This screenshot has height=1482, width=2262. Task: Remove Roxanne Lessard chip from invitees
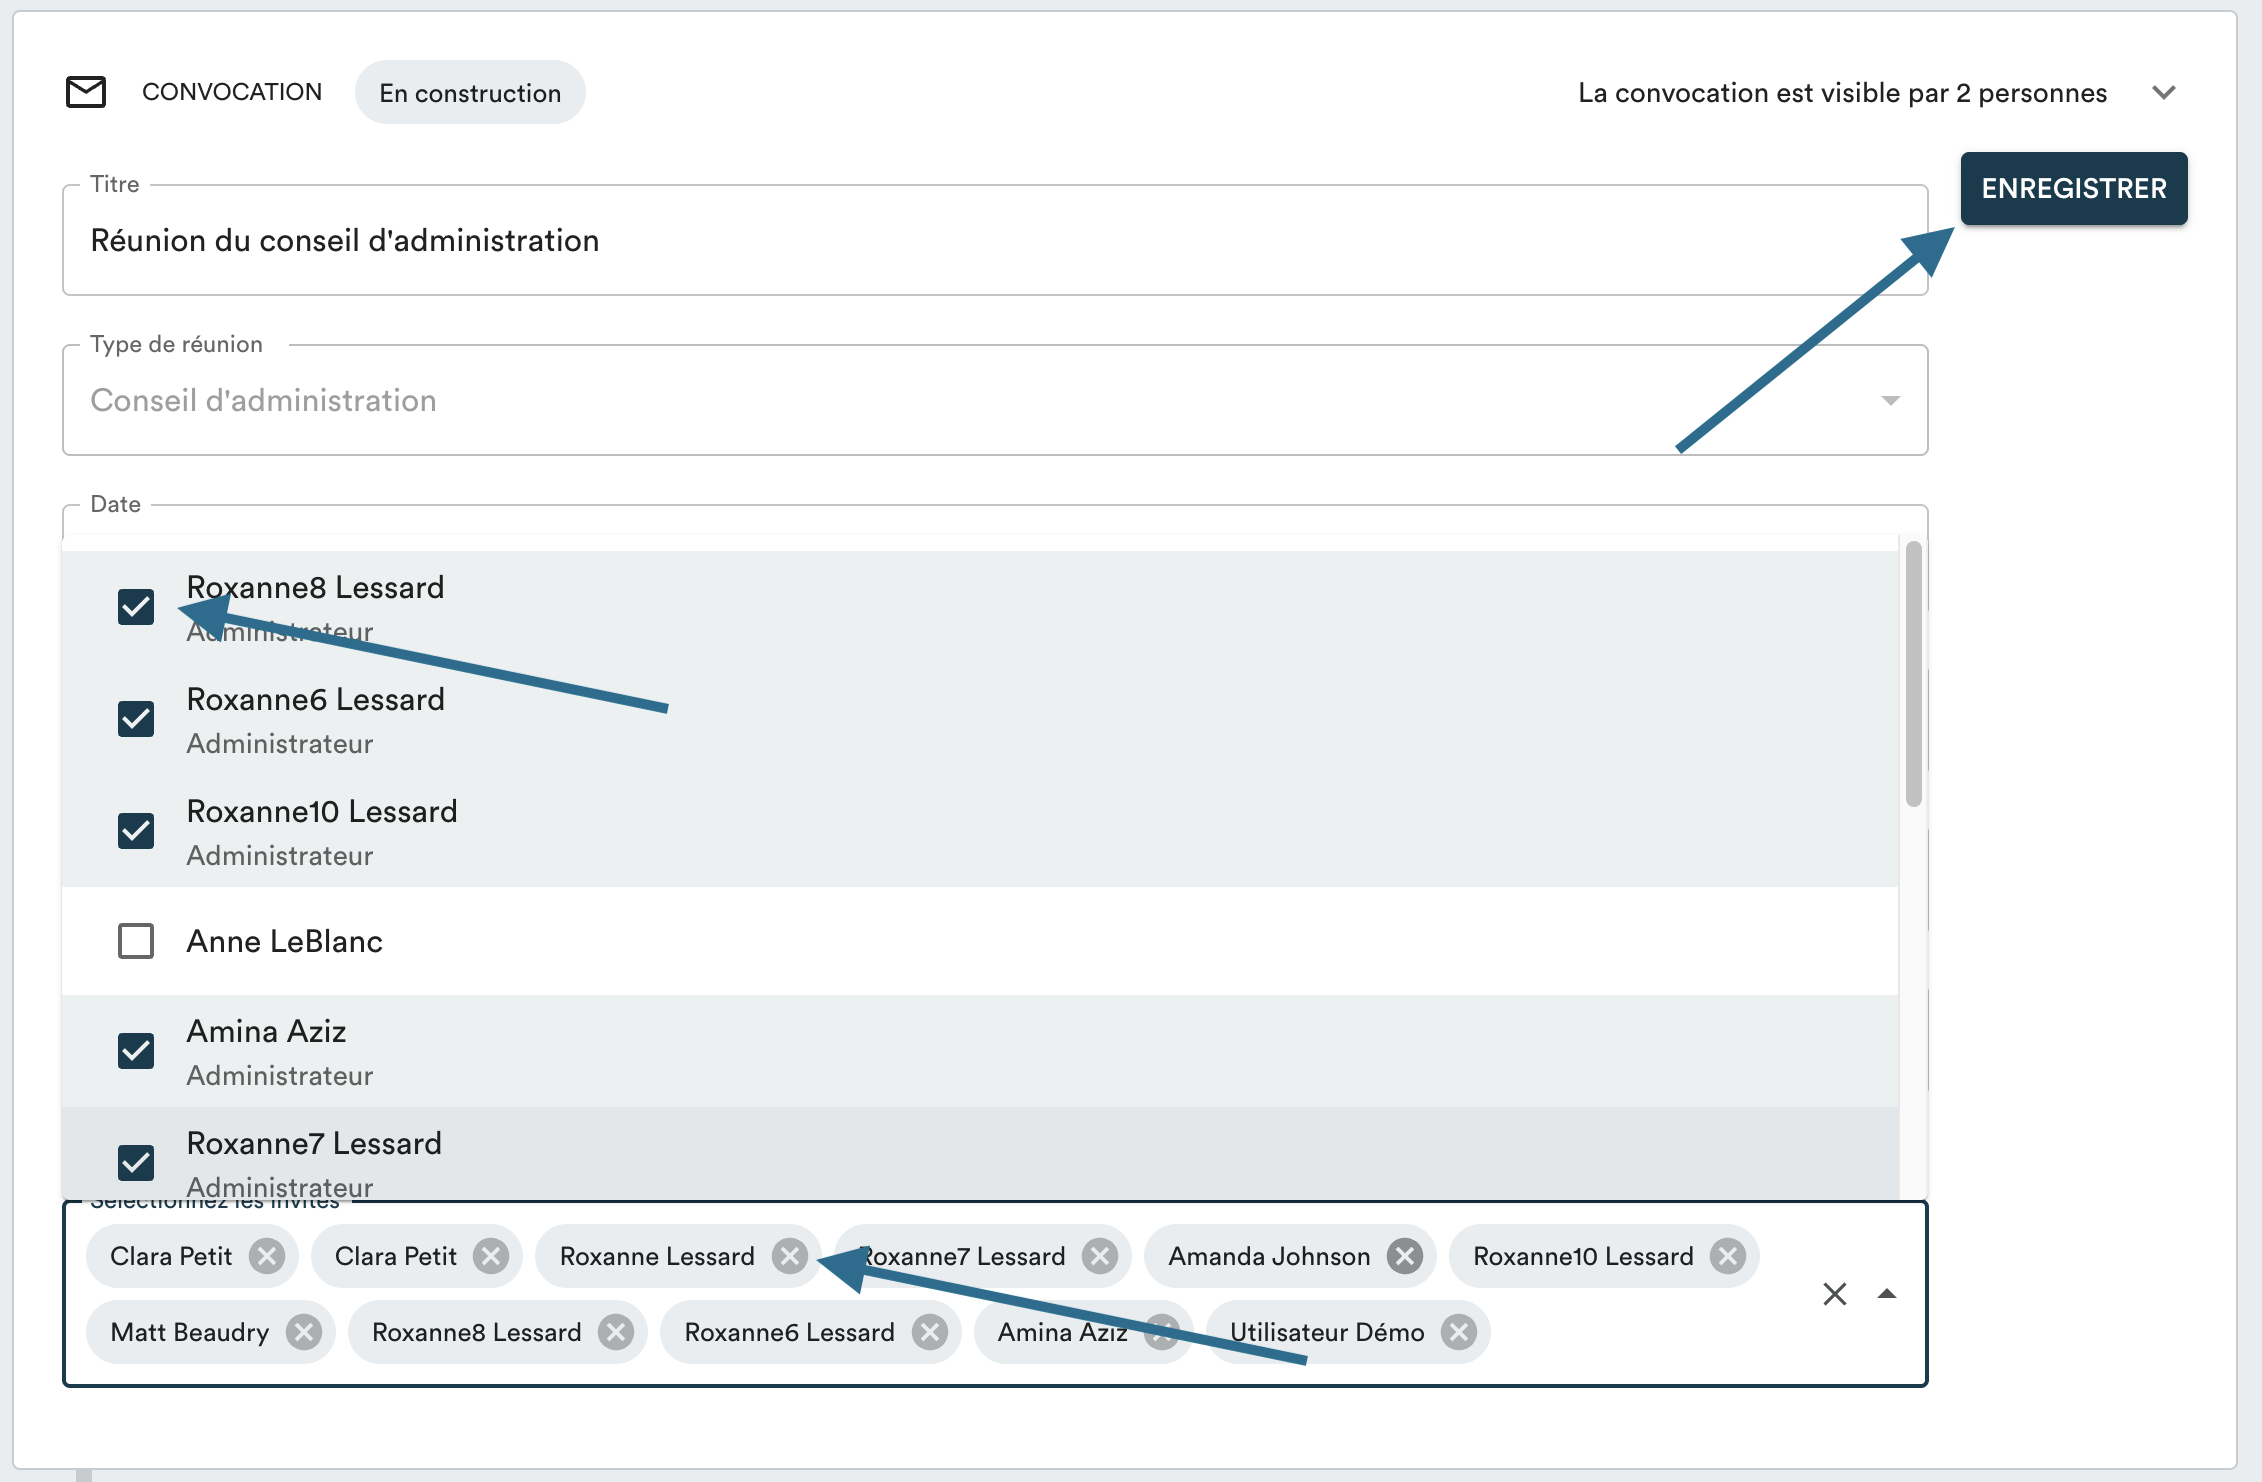789,1256
